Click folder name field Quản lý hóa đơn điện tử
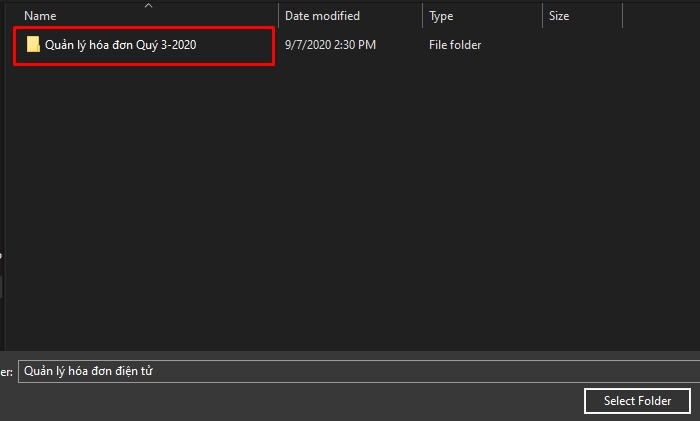700x421 pixels. click(x=359, y=371)
